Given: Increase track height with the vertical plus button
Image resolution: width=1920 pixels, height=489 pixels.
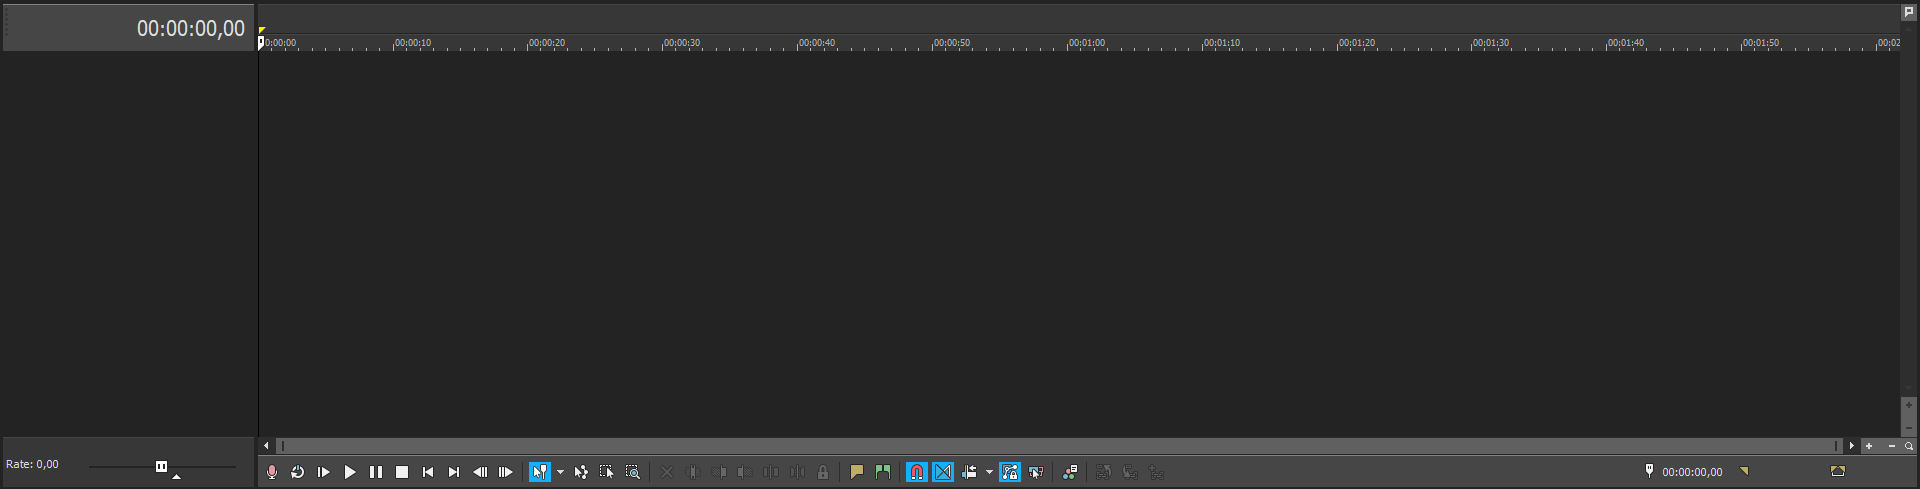Looking at the screenshot, I should point(1908,405).
